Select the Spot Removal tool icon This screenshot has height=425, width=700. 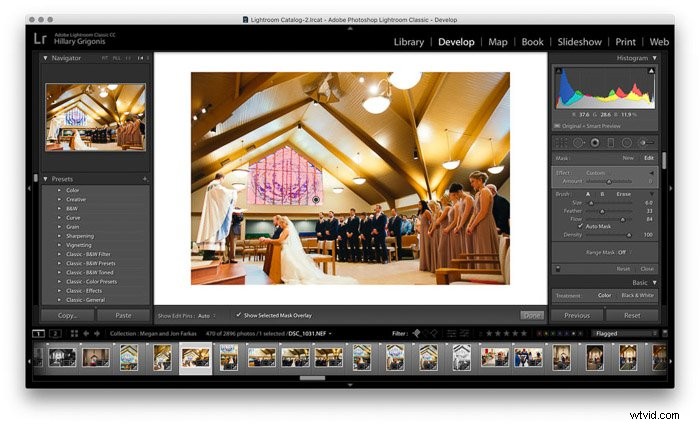click(x=579, y=143)
